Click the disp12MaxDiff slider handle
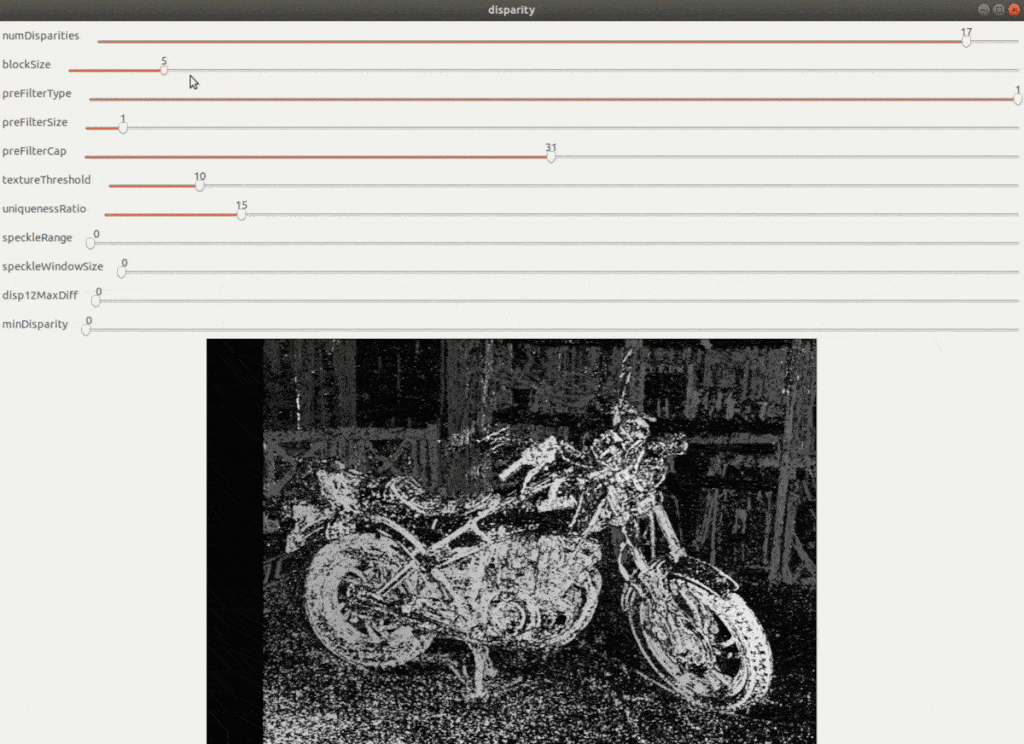The width and height of the screenshot is (1024, 744). coord(96,301)
